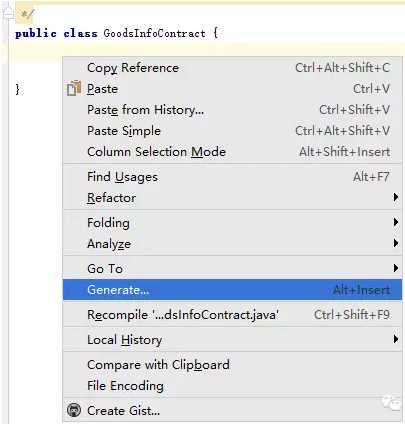
Task: Expand the Folding submenu arrow
Action: 395,222
